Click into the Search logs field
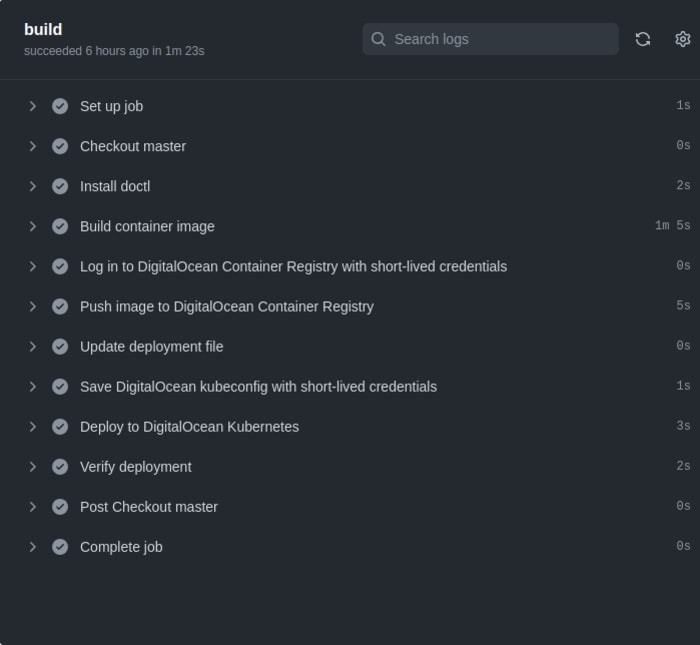The height and width of the screenshot is (645, 700). coord(500,39)
